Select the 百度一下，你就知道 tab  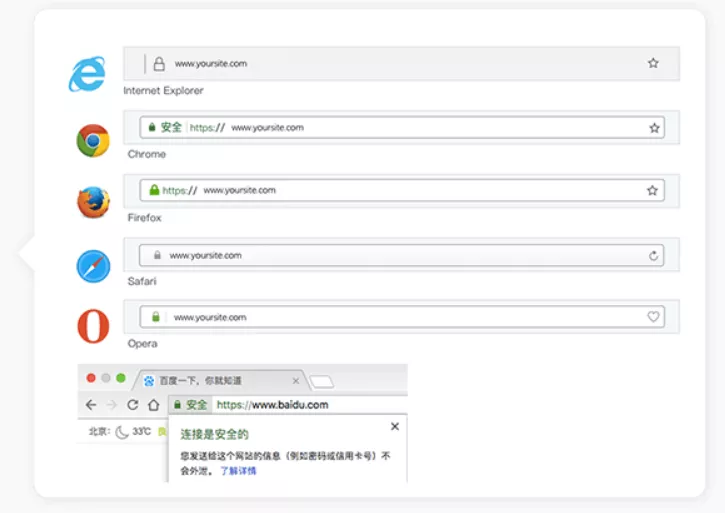pos(220,381)
